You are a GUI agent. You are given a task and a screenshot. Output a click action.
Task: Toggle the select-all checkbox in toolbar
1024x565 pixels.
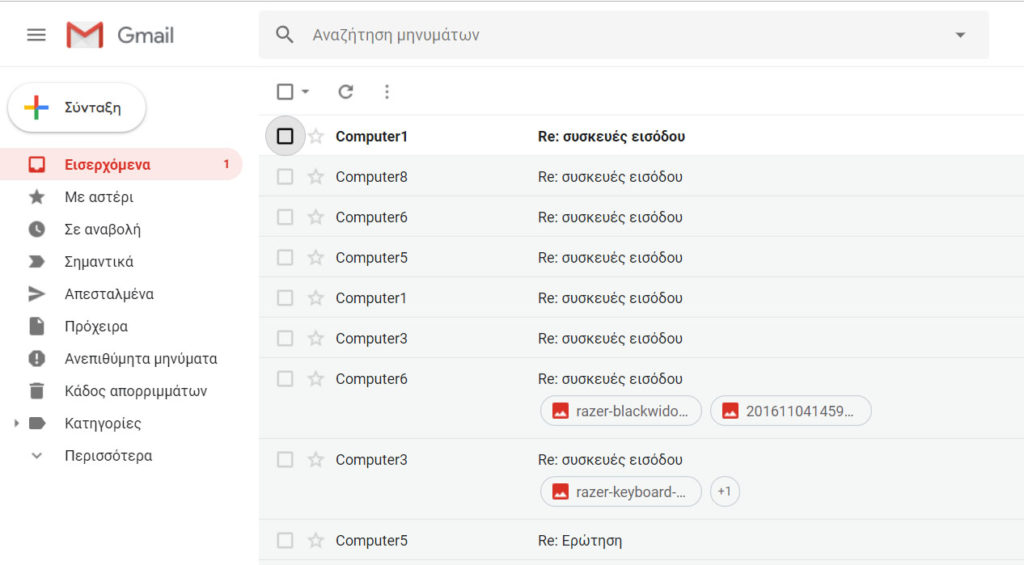(285, 92)
